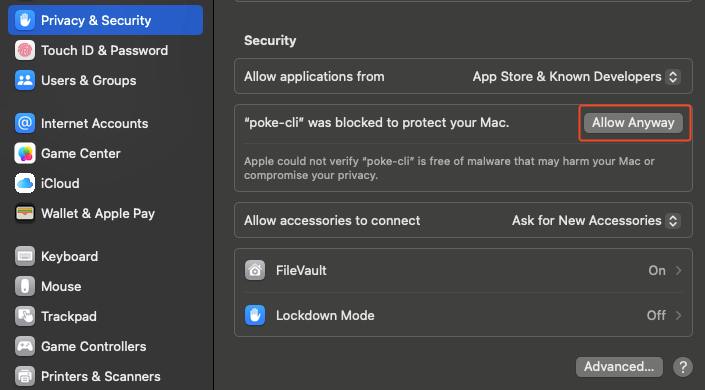705x390 pixels.
Task: Click the Wallet & Apple Pay card icon
Action: [25, 213]
